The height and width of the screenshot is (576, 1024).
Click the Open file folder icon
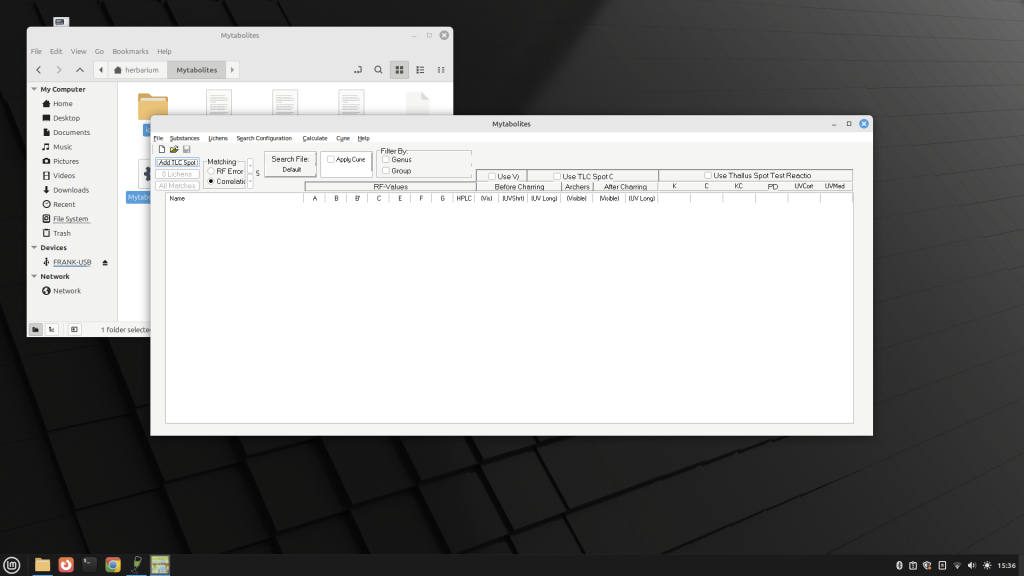click(174, 150)
